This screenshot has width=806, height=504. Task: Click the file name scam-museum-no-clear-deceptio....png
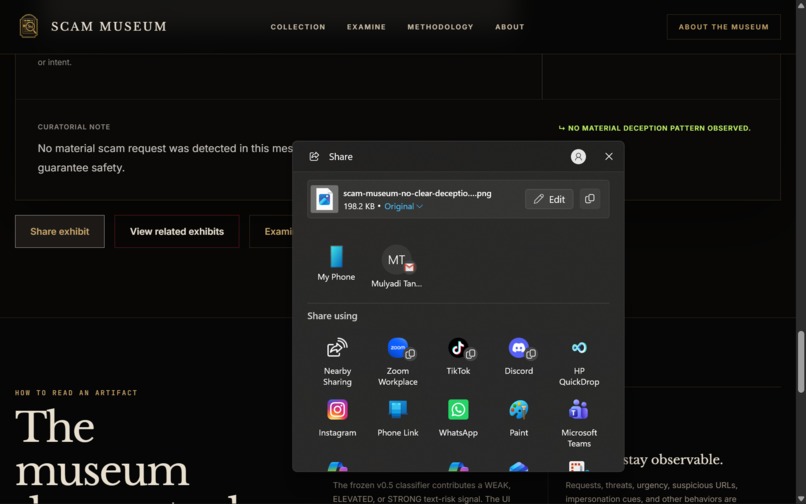pyautogui.click(x=417, y=193)
